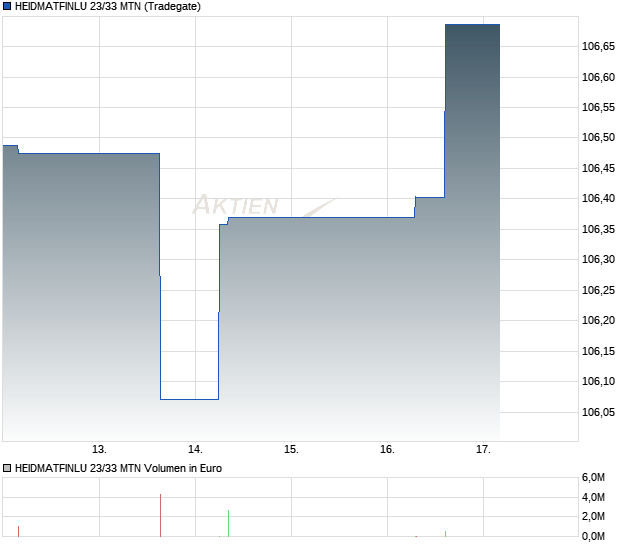Select the 106,10 price axis label
Image resolution: width=620 pixels, height=546 pixels.
pos(598,382)
